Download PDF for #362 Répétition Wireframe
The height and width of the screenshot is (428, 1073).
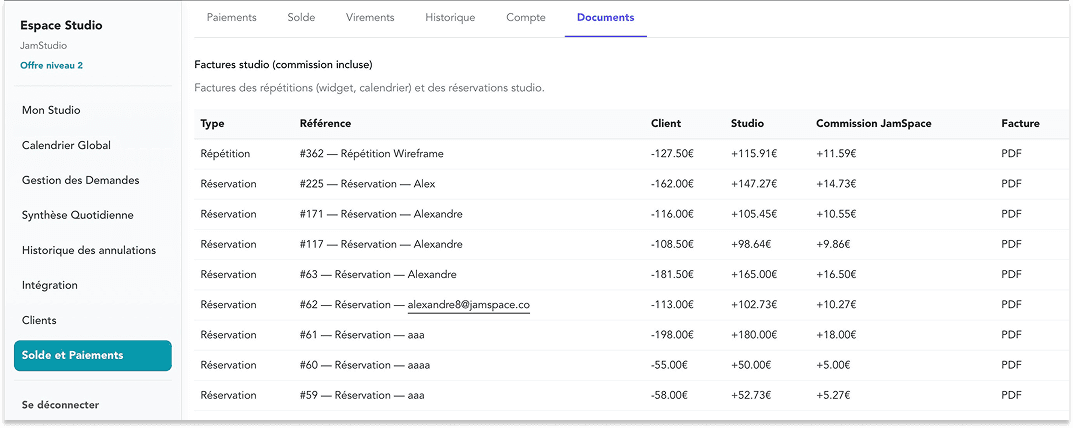(x=1011, y=154)
